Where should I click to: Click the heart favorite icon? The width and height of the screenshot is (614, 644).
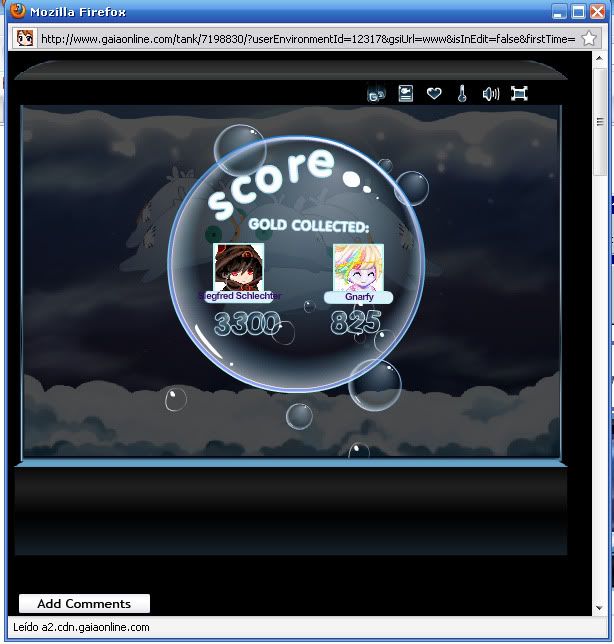434,94
